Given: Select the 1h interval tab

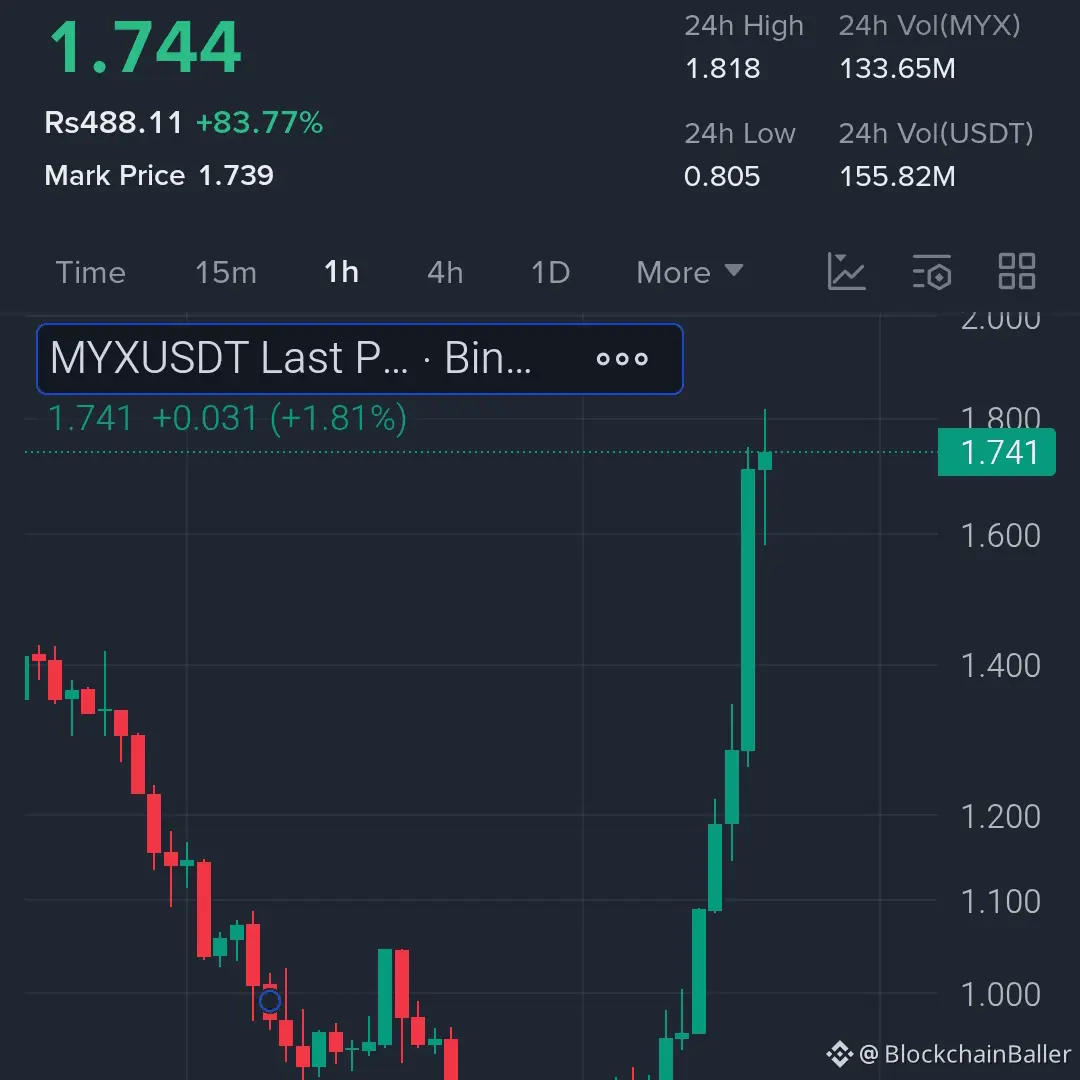Looking at the screenshot, I should point(341,272).
